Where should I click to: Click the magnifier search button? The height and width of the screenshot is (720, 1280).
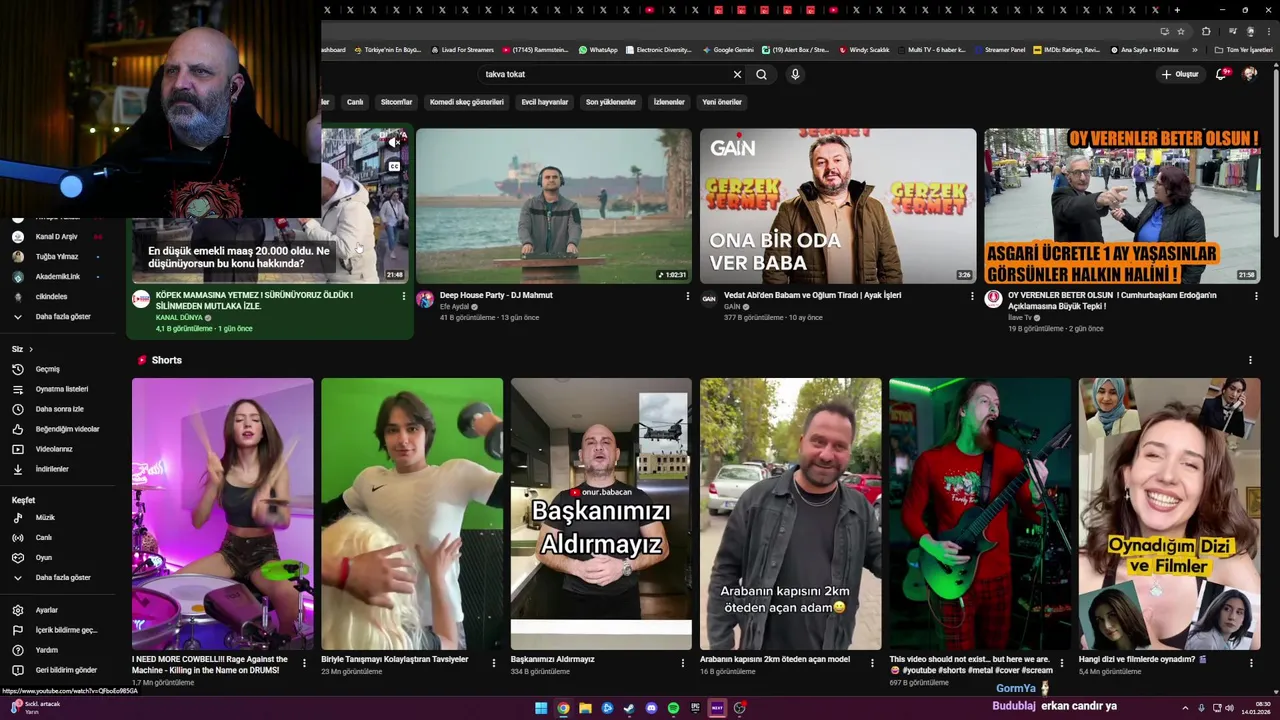(x=761, y=74)
